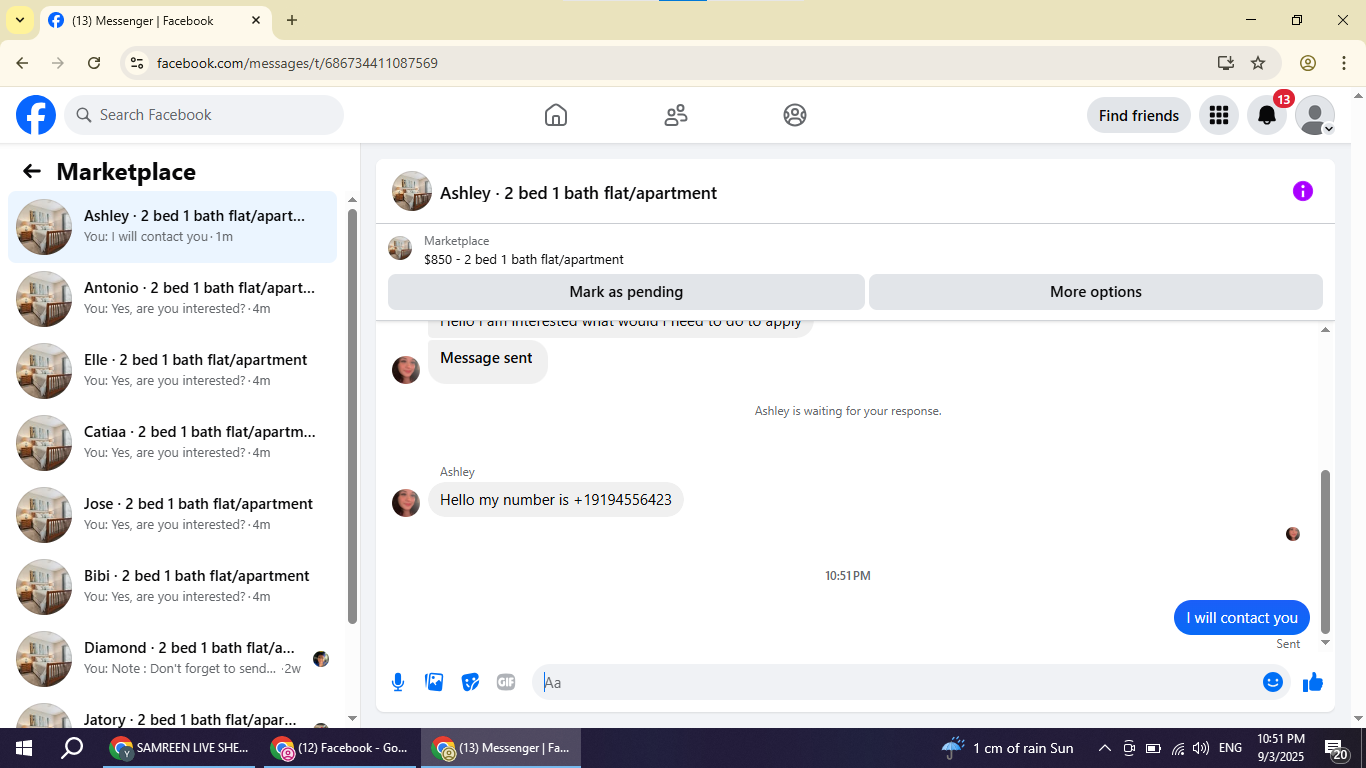Open the Friends icon in top navigation
The width and height of the screenshot is (1366, 768).
click(676, 115)
